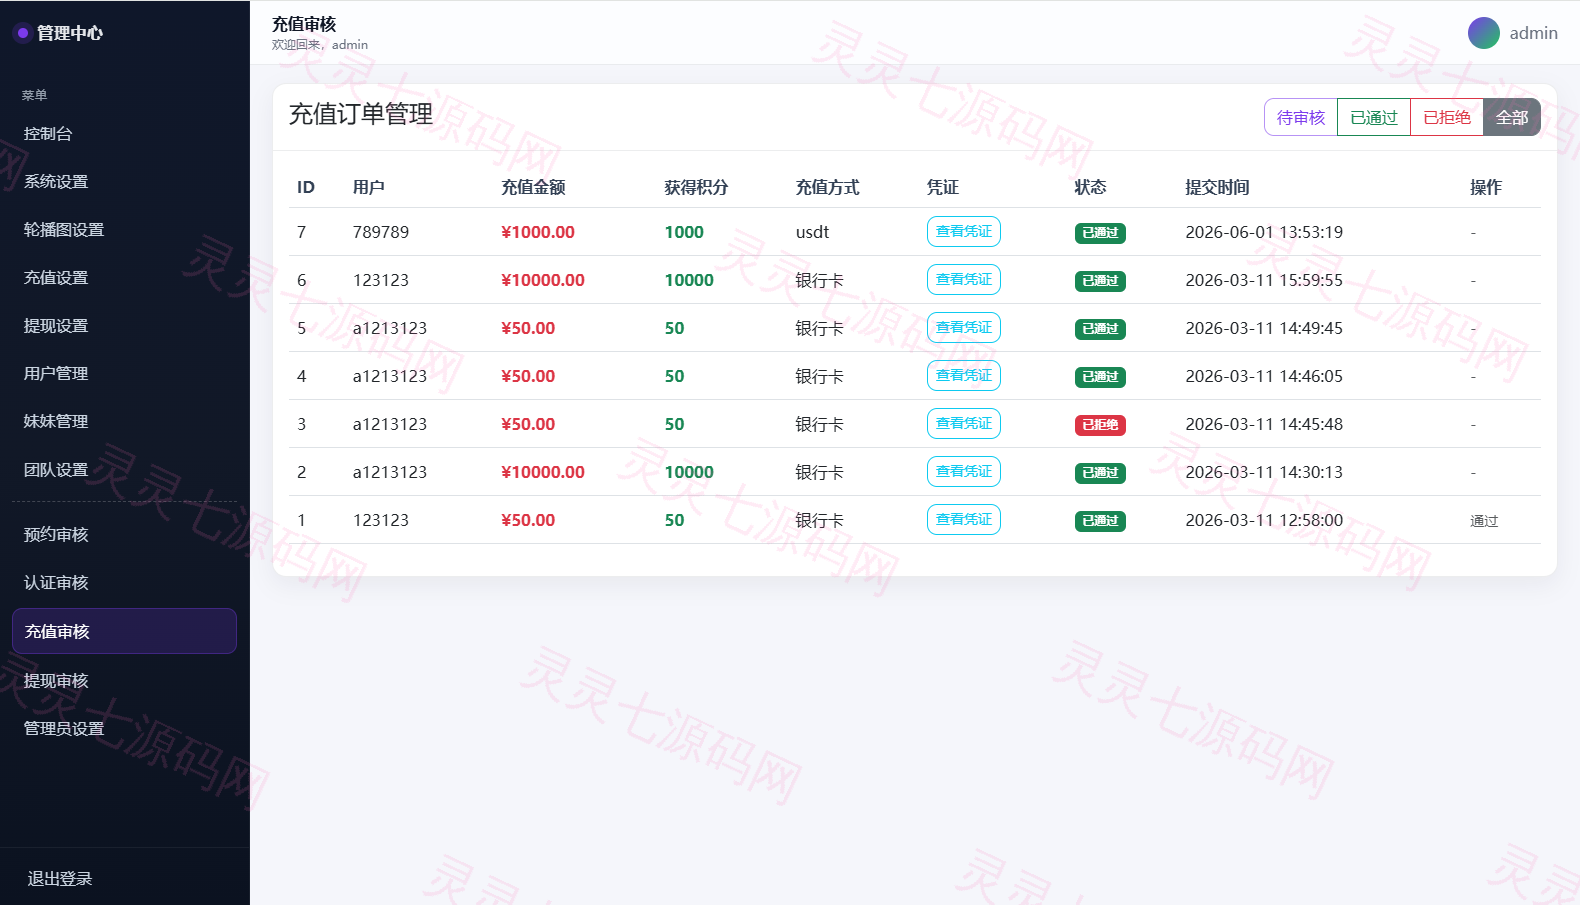Click the amount ¥1000.00

(x=538, y=232)
